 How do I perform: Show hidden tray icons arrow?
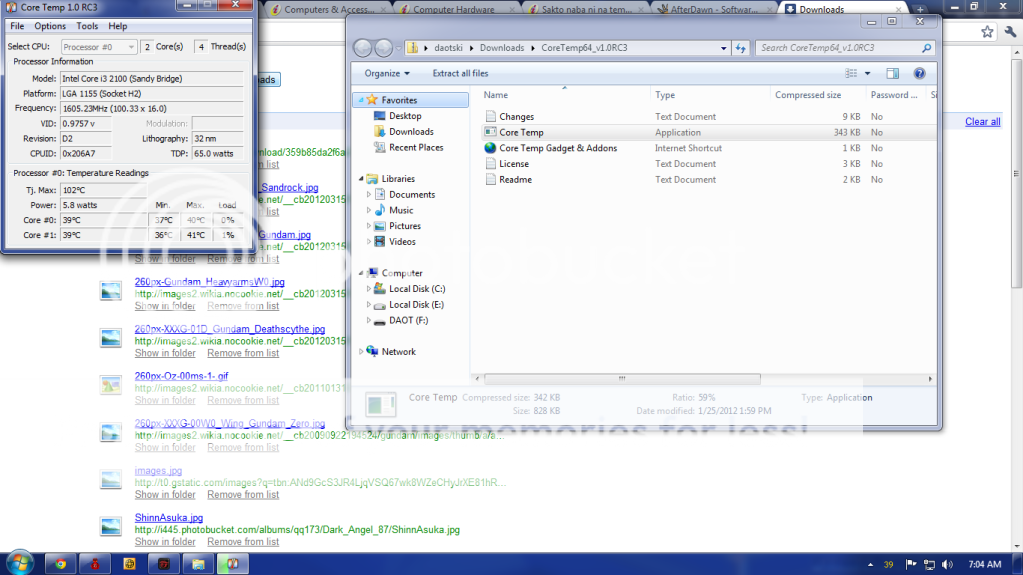tap(870, 565)
